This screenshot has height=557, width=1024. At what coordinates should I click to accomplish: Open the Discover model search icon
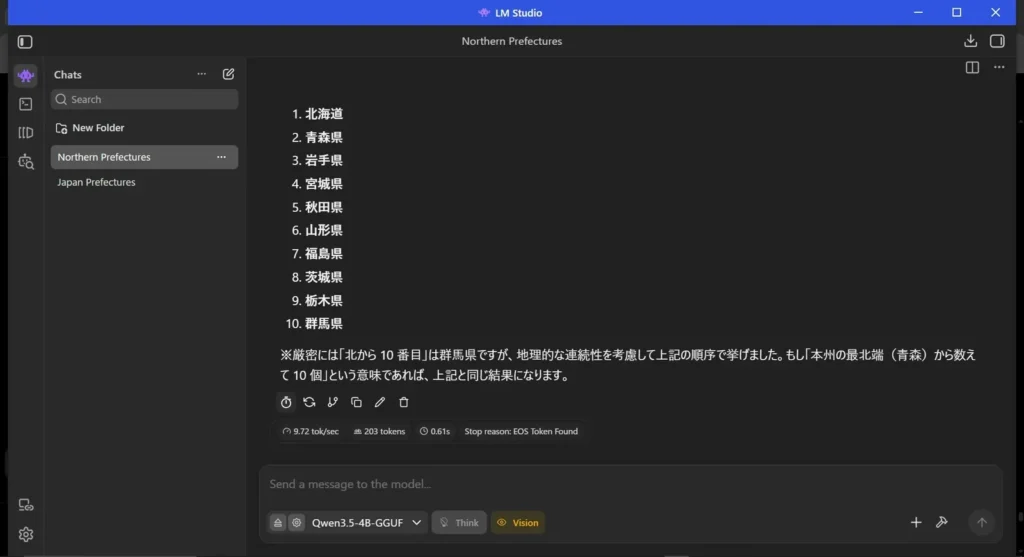coord(25,161)
